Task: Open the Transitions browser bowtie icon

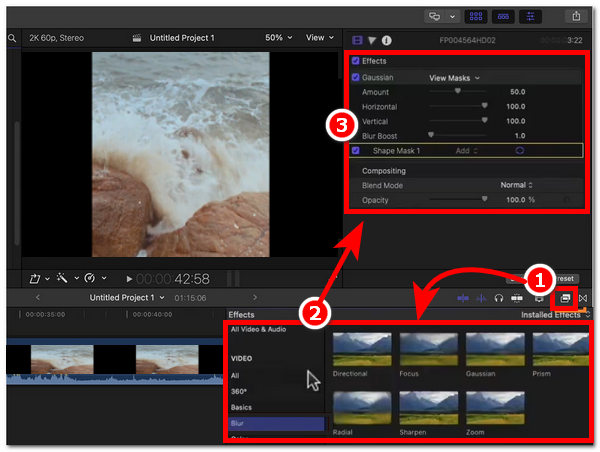Action: (583, 298)
